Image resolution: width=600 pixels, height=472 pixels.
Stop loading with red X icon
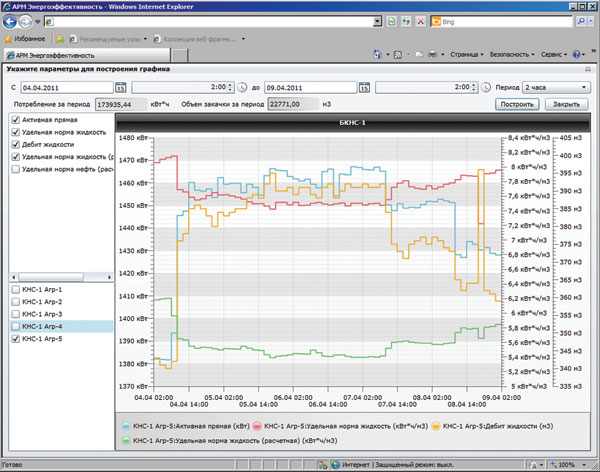click(421, 22)
